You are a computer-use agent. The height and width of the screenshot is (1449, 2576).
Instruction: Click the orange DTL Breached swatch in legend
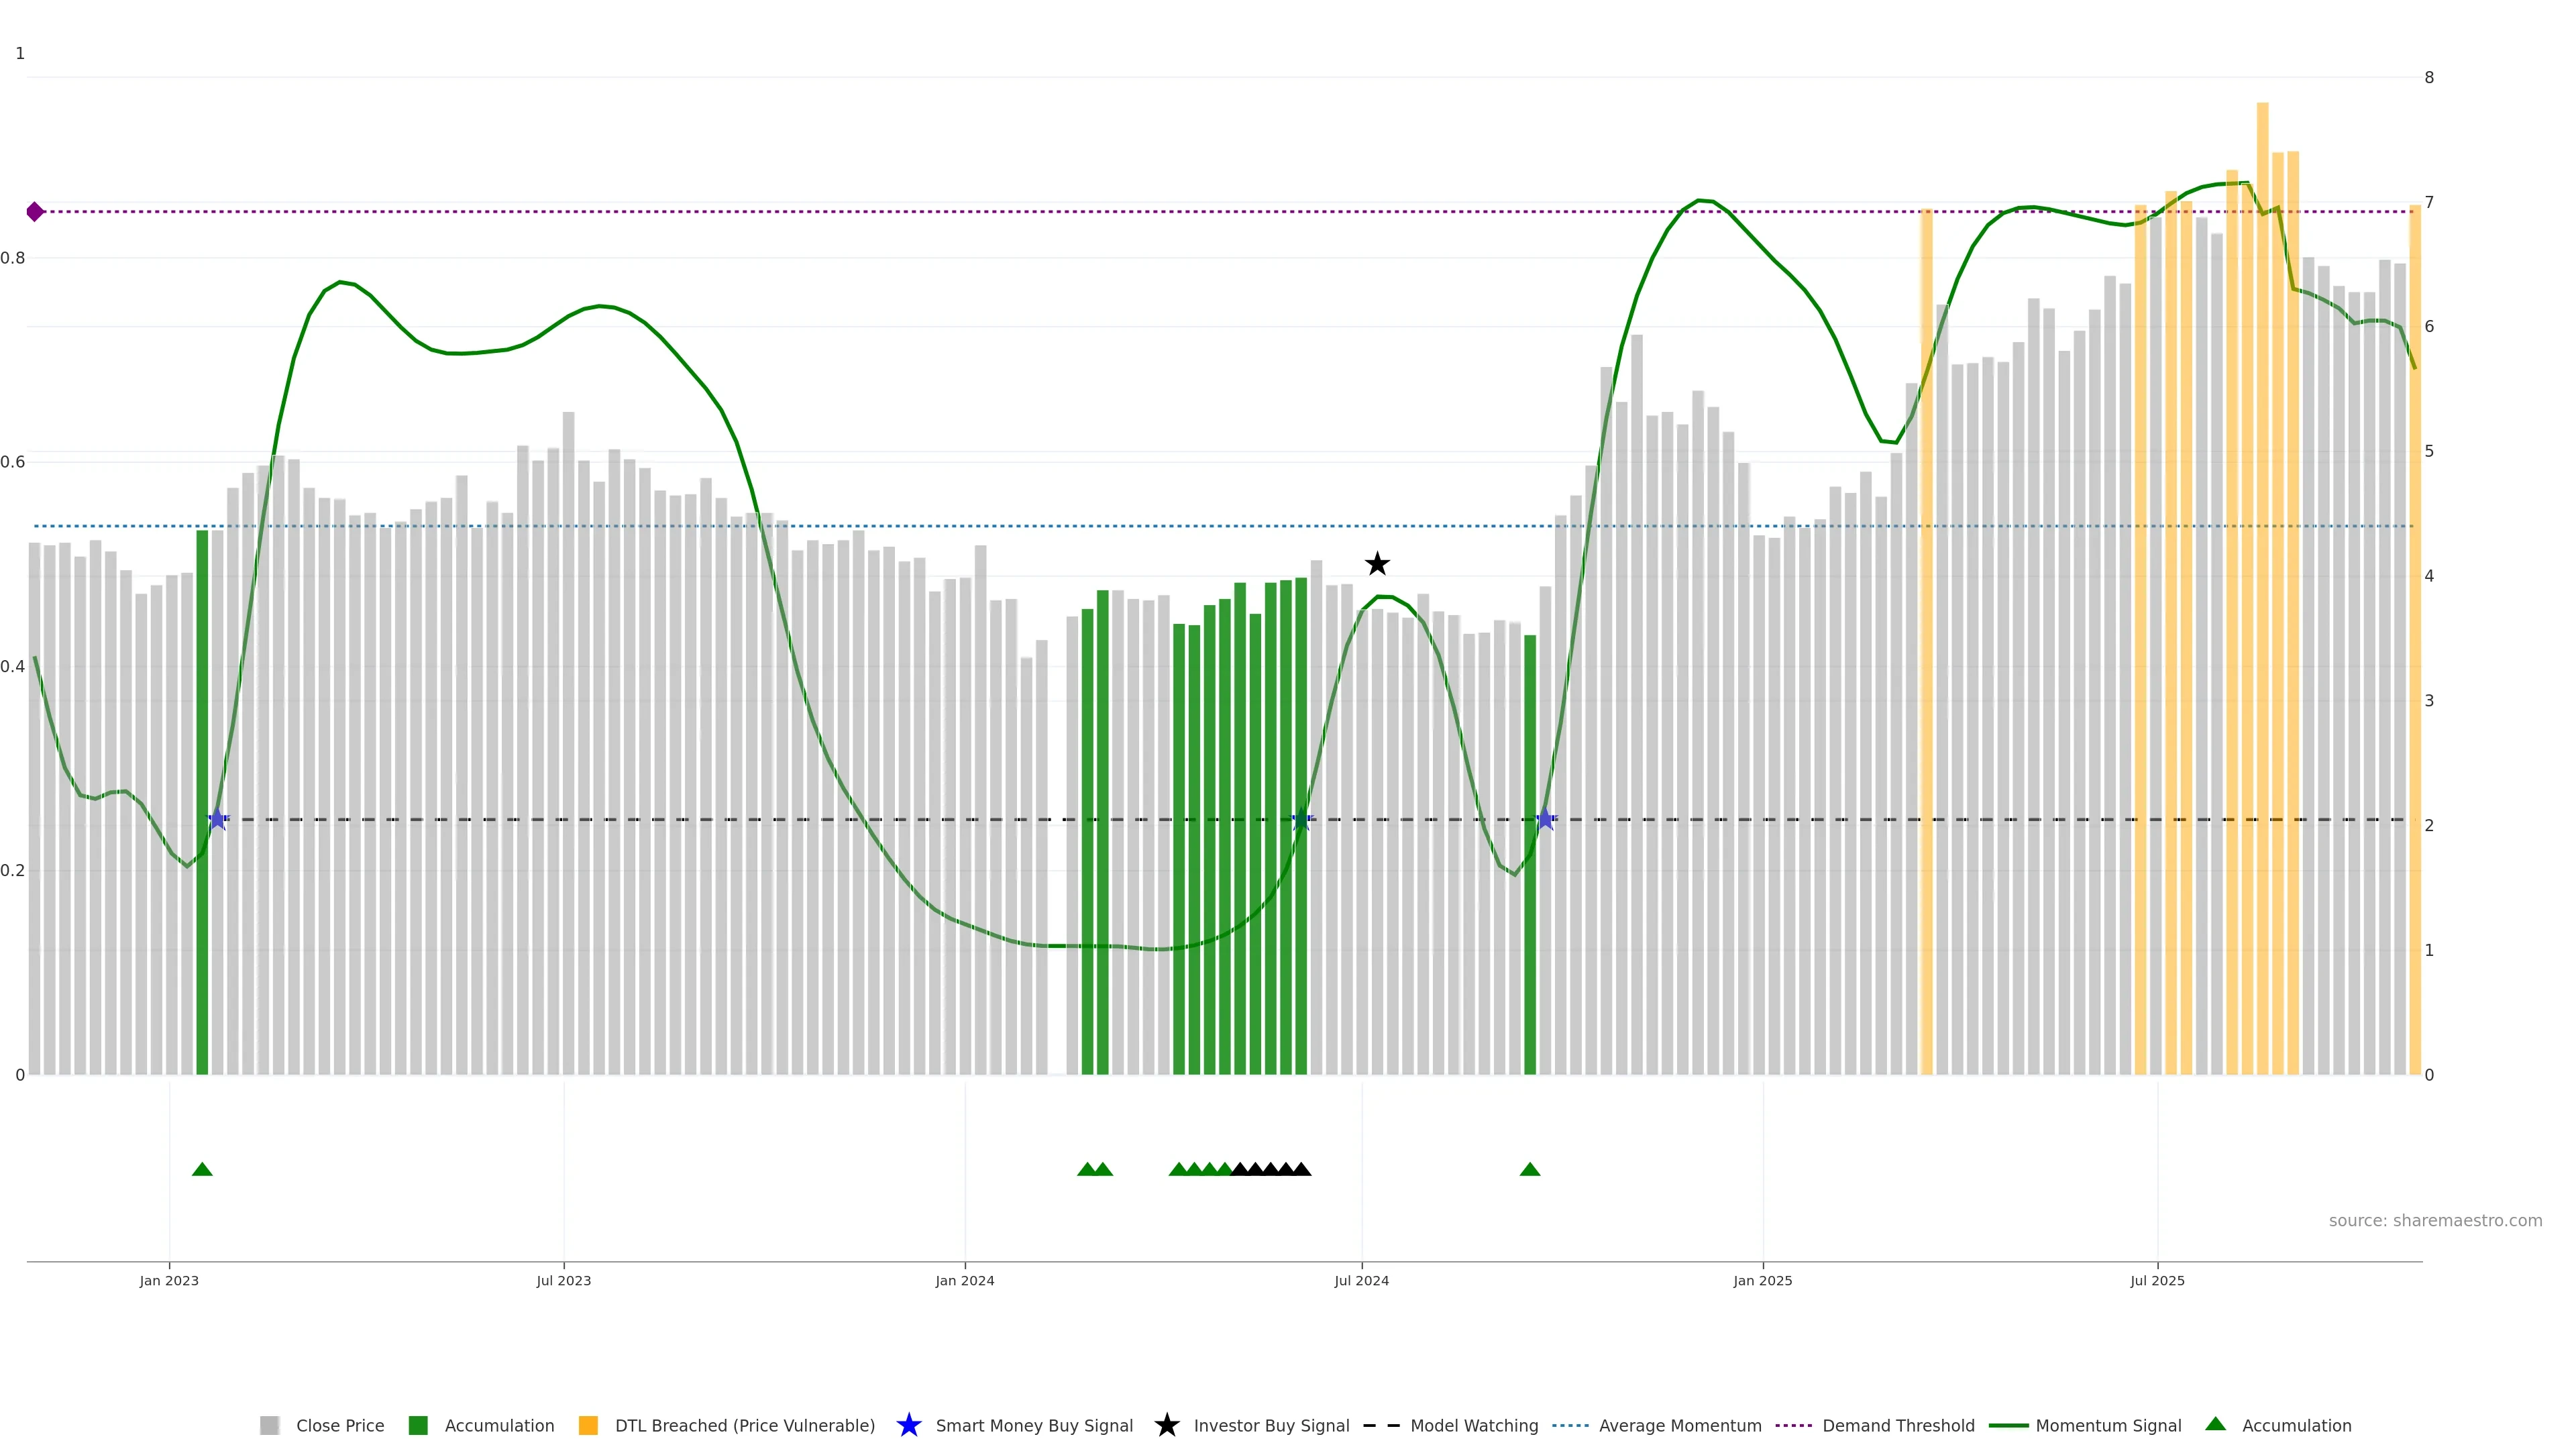click(588, 1425)
